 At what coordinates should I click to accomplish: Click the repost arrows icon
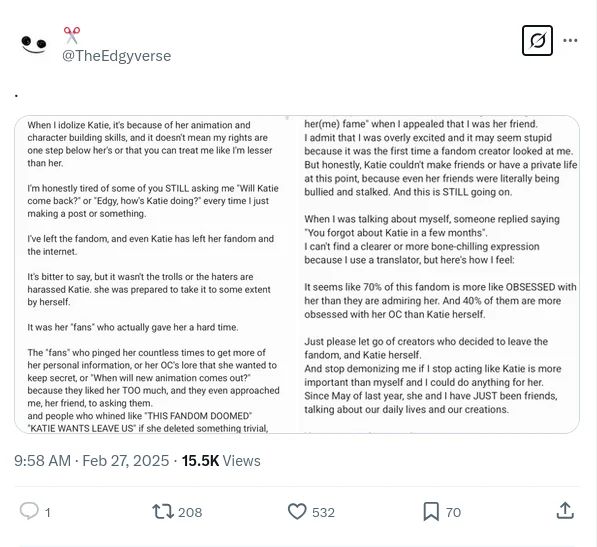[163, 512]
